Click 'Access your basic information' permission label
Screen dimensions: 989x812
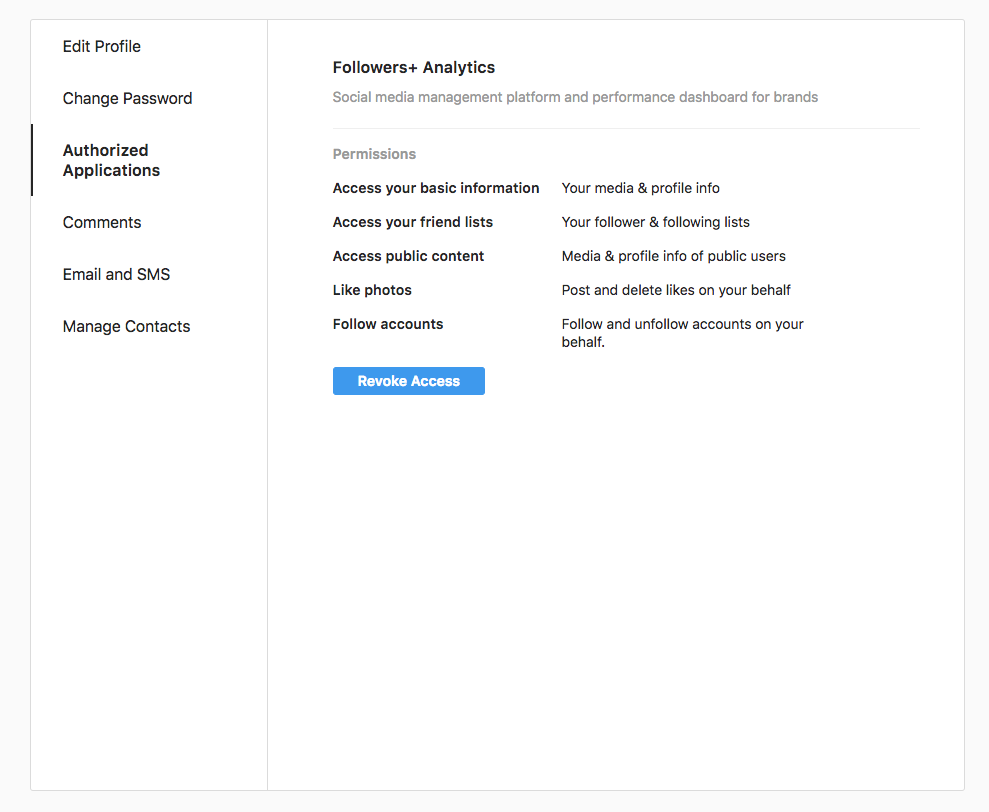(x=436, y=188)
